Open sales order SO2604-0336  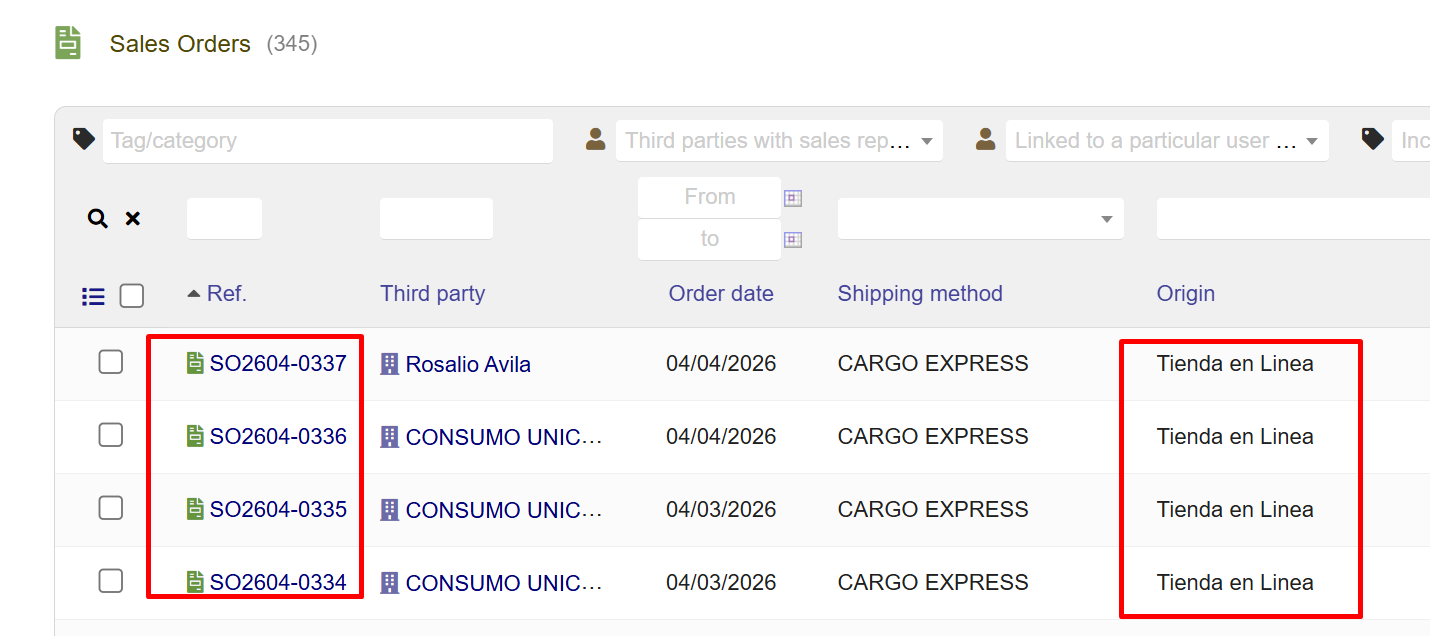(x=278, y=437)
